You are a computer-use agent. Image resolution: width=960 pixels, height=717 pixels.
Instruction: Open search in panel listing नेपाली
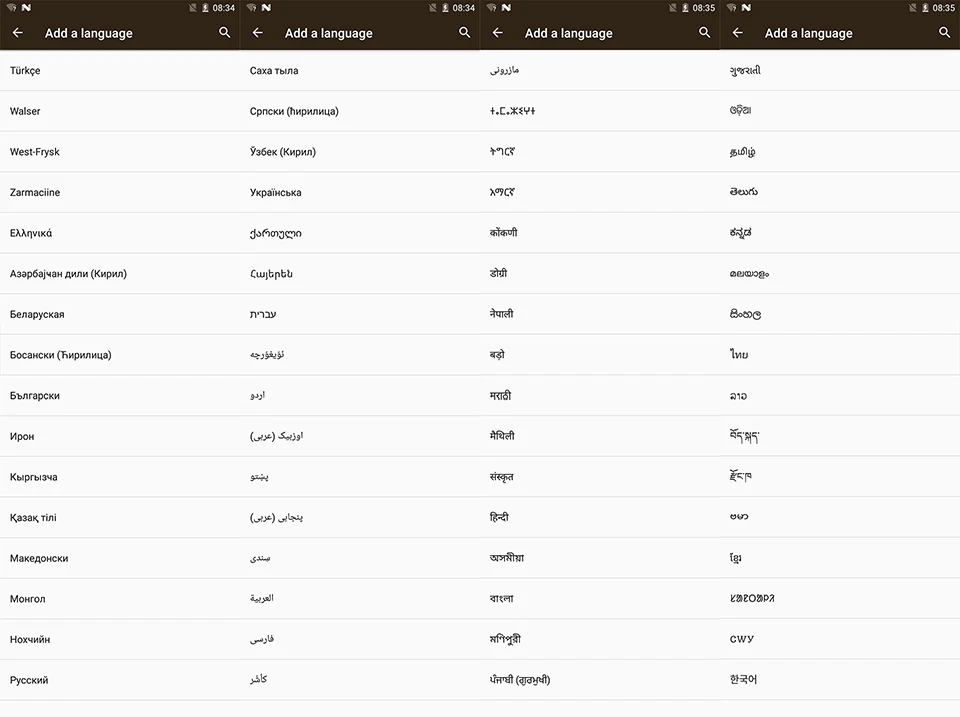pos(705,33)
